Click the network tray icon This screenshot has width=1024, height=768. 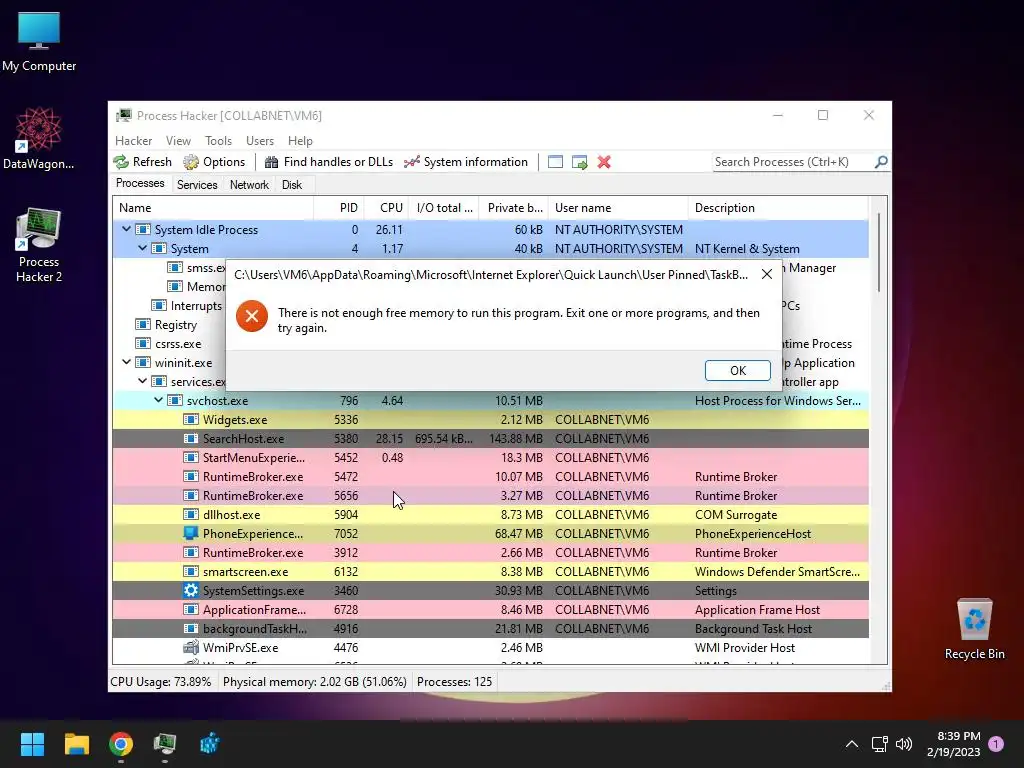tap(879, 744)
